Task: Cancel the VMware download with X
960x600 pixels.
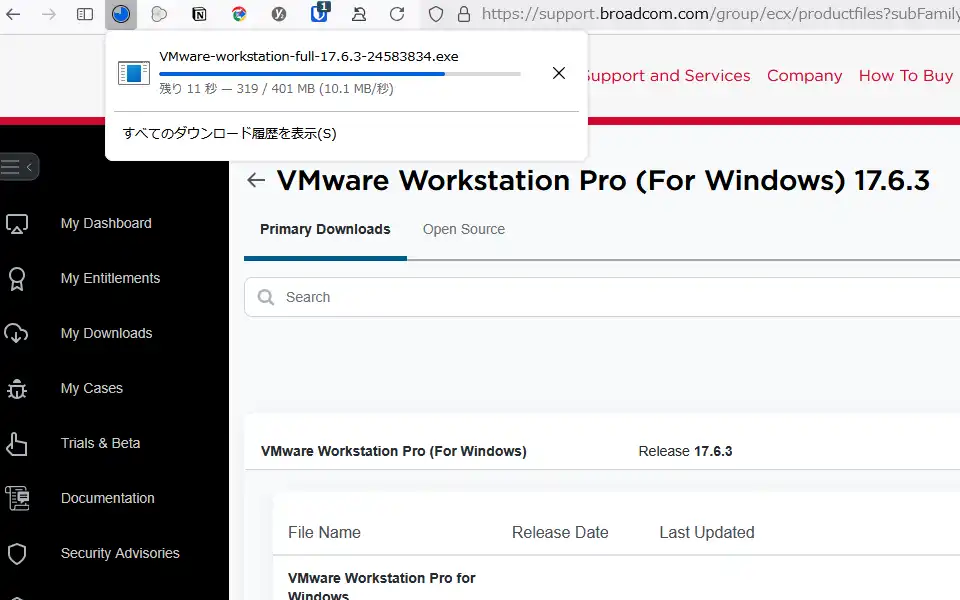Action: 558,73
